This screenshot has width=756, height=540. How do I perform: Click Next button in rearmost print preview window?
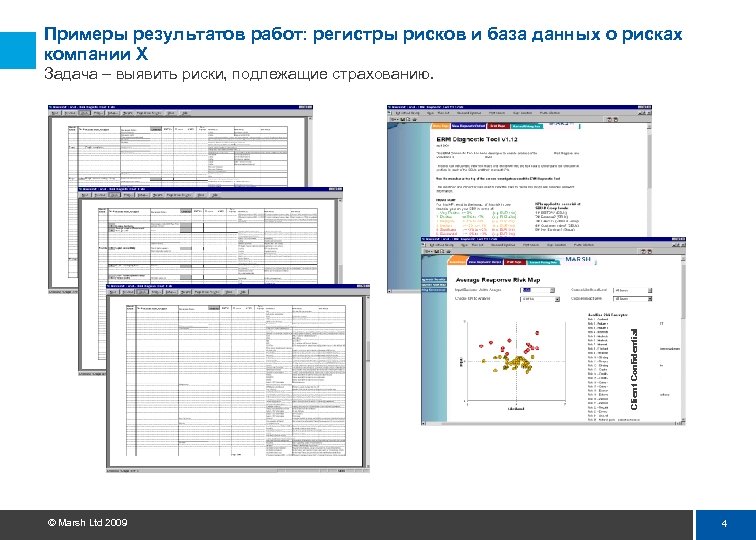(55, 113)
